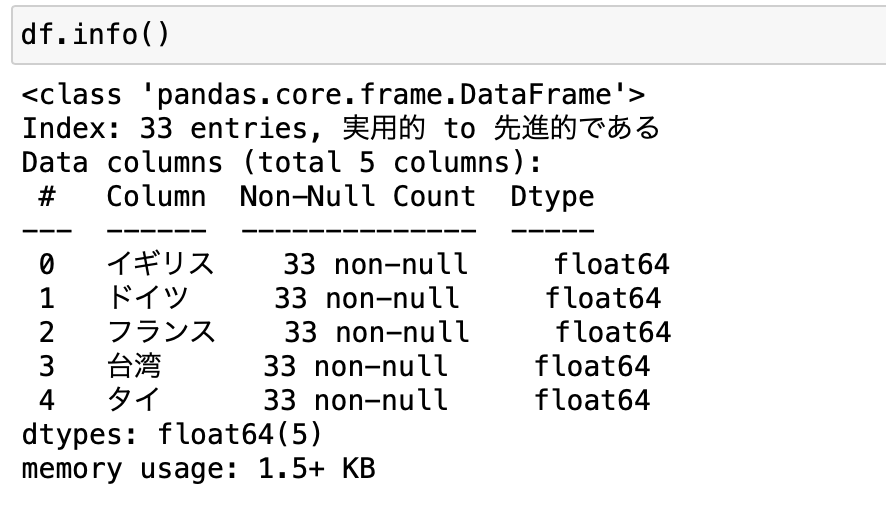Click the 台湾 column name
Viewport: 886px width, 506px height.
tap(133, 366)
